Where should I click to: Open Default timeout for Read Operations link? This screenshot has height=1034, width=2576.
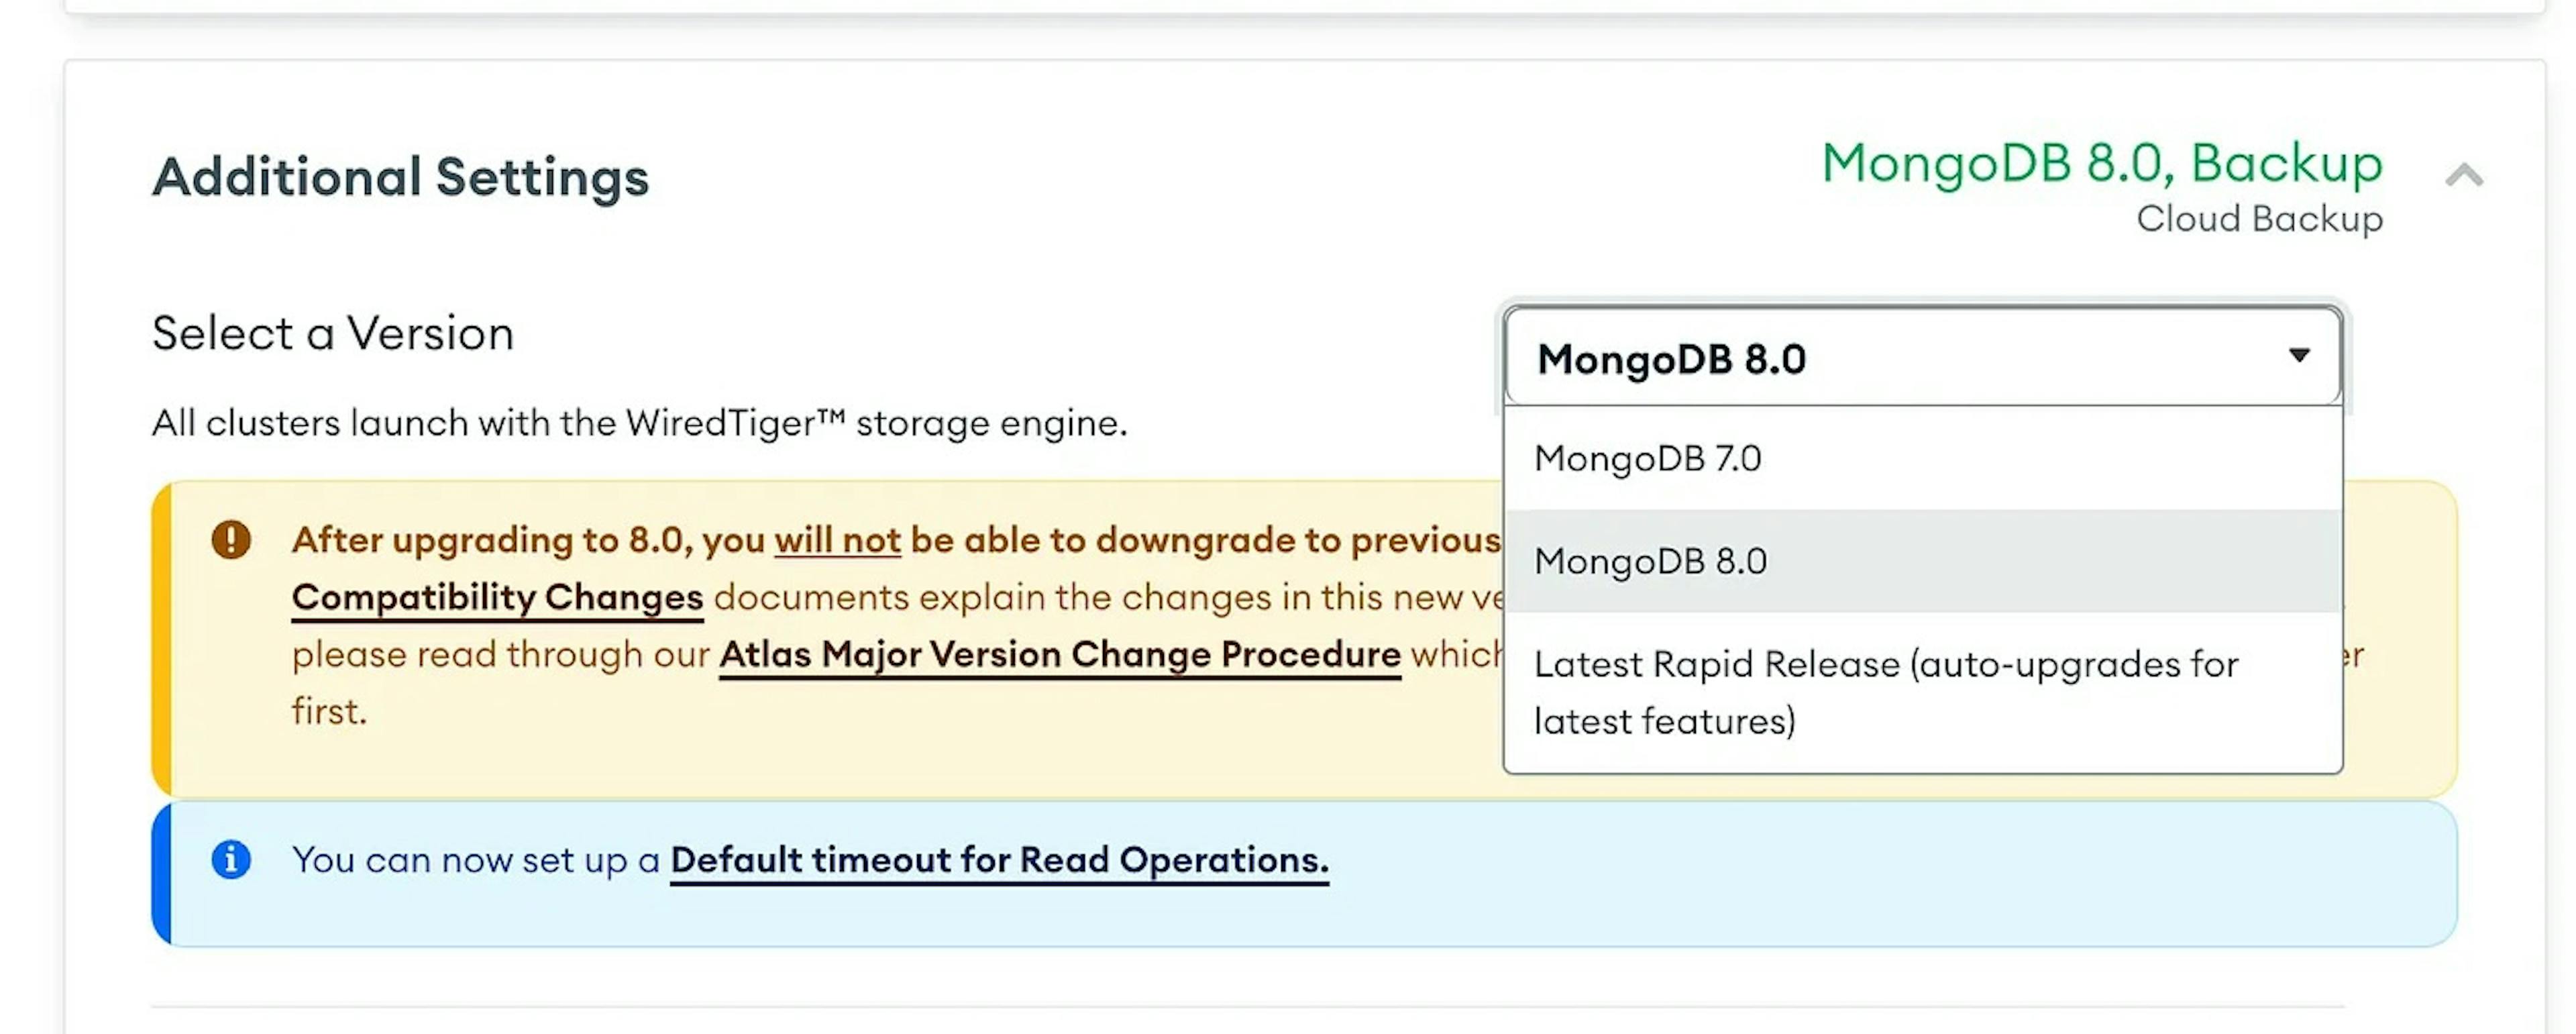coord(999,861)
